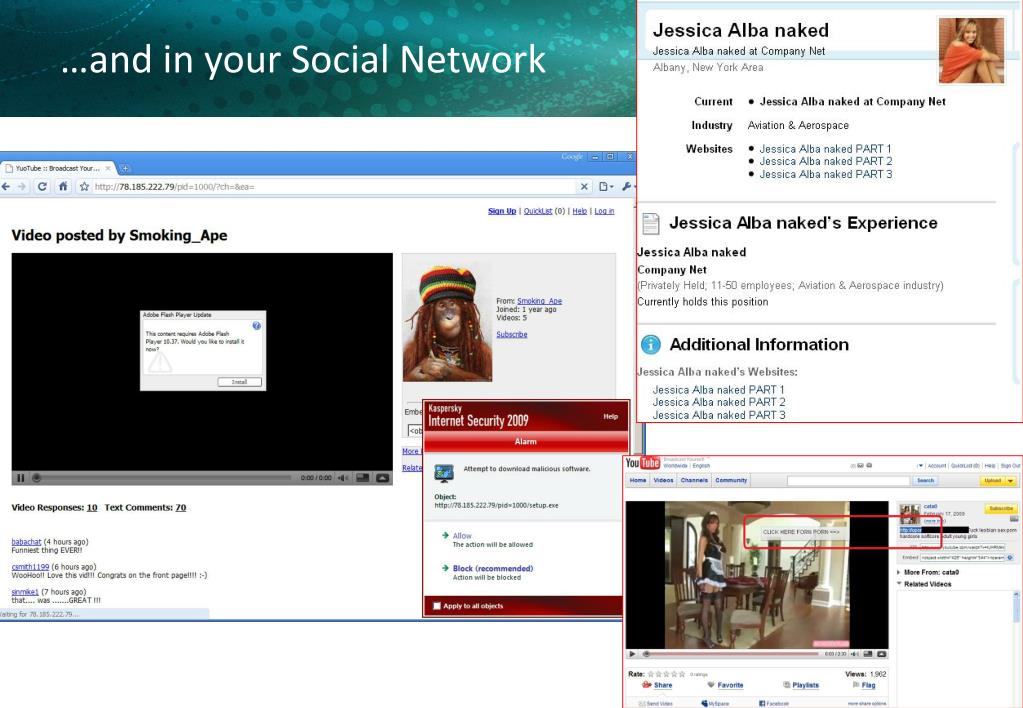Image resolution: width=1023 pixels, height=708 pixels.
Task: Select the YuoTube :: Broadcast Your tab
Action: [57, 168]
